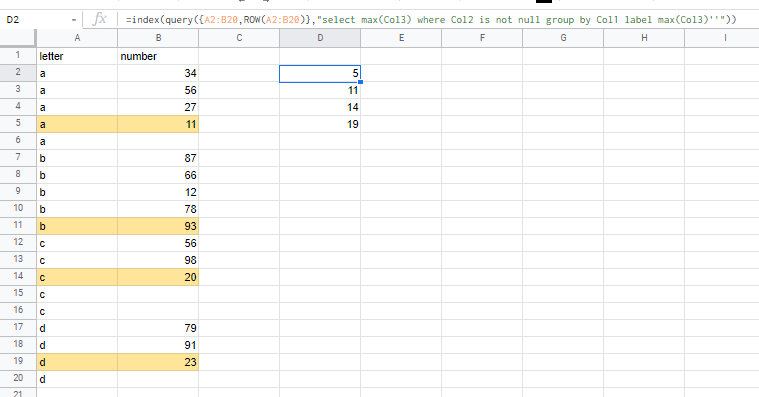Select column H header

[644, 38]
